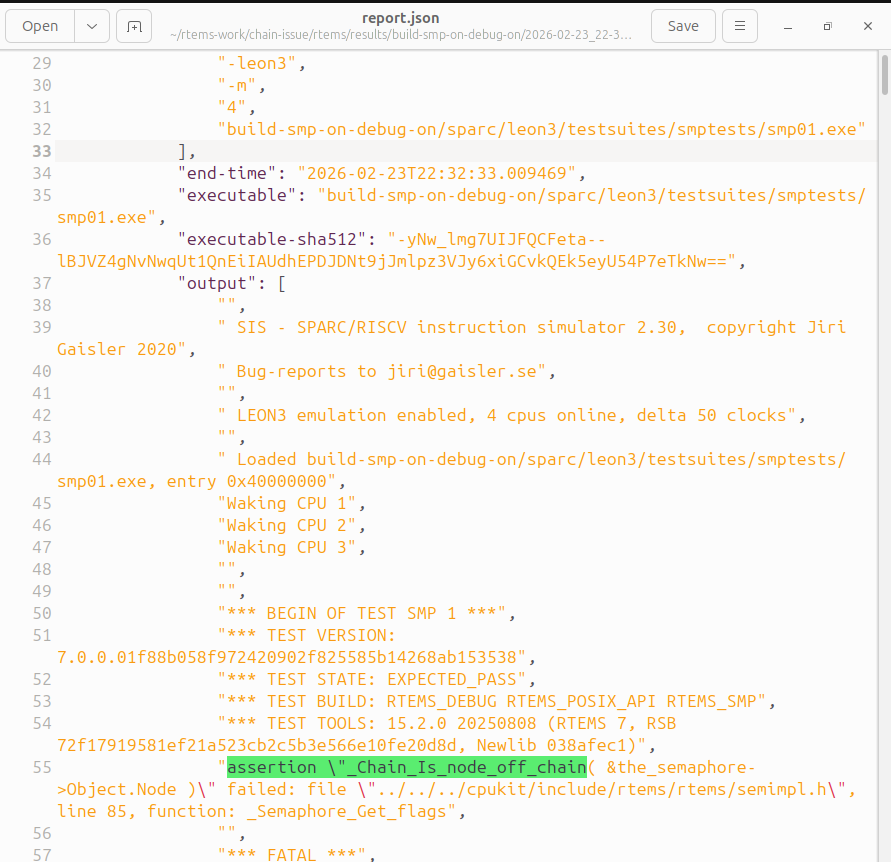Click the "Waking CPU 2" line

(292, 525)
